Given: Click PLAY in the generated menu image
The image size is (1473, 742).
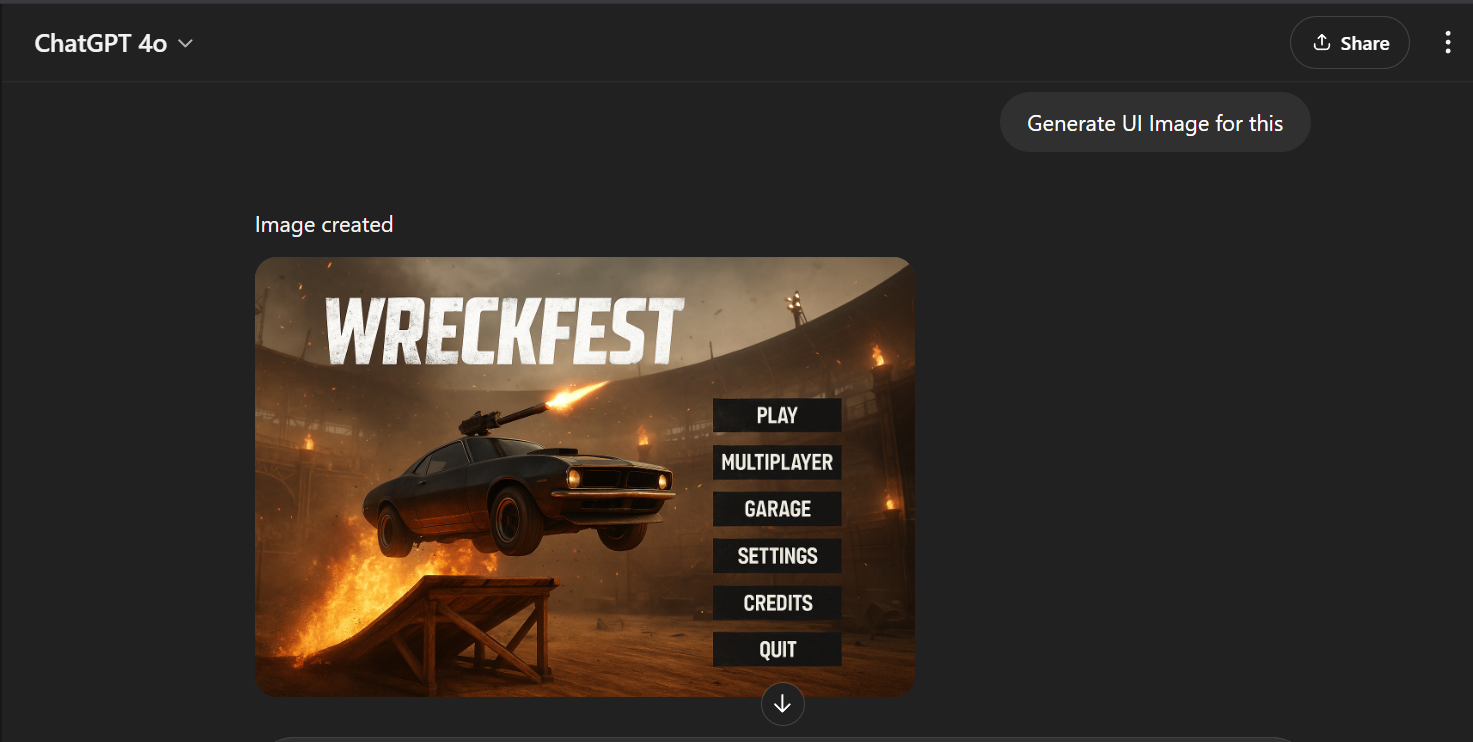Looking at the screenshot, I should pos(777,415).
